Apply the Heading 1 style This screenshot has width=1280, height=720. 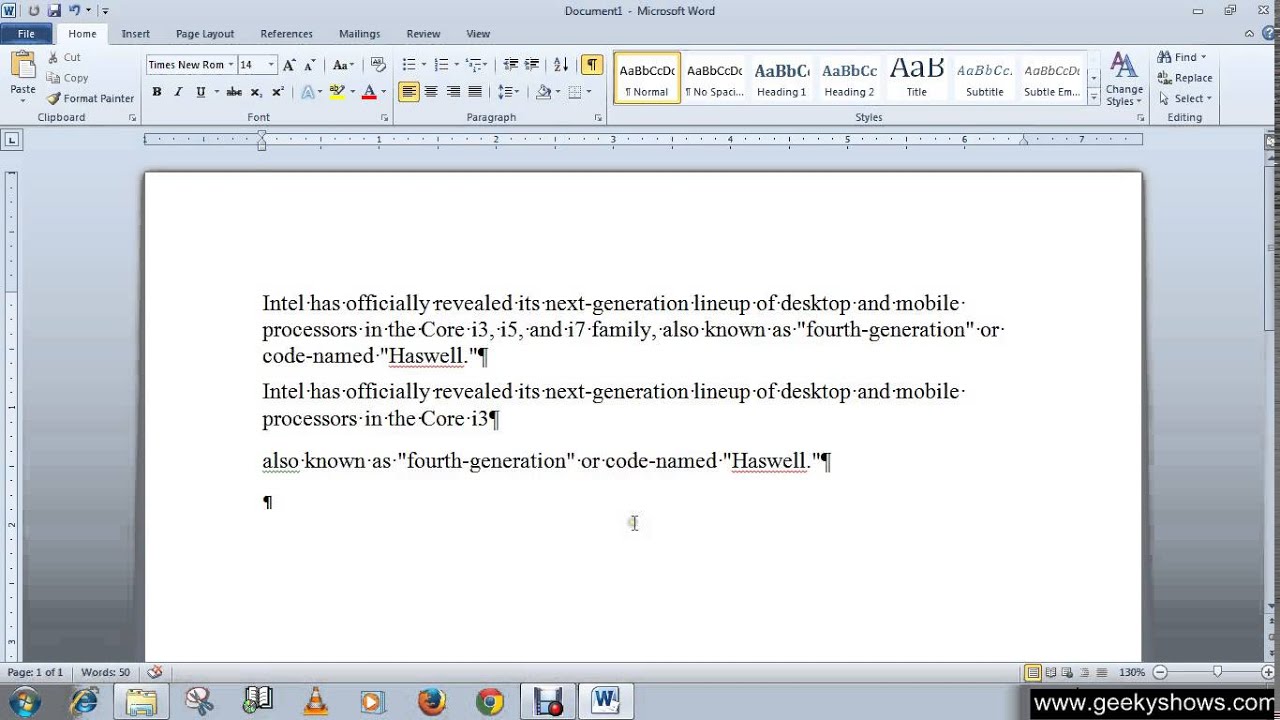tap(782, 79)
